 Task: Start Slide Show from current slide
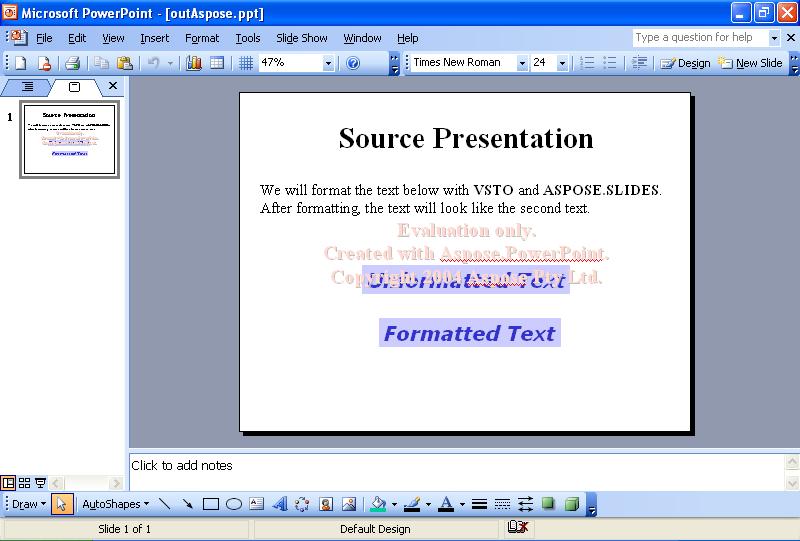40,482
